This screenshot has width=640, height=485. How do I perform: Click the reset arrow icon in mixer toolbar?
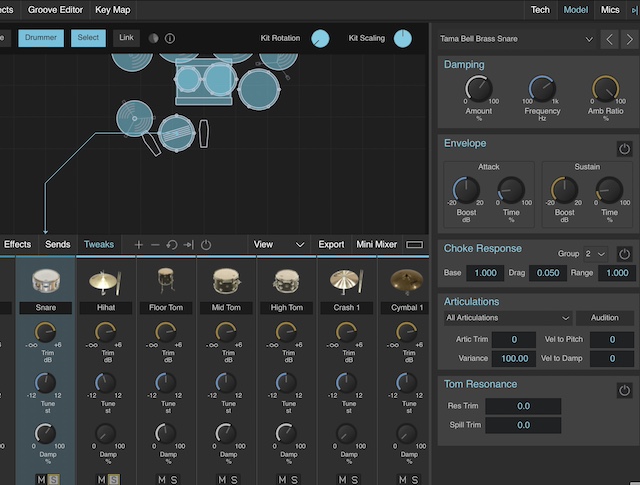tap(172, 244)
